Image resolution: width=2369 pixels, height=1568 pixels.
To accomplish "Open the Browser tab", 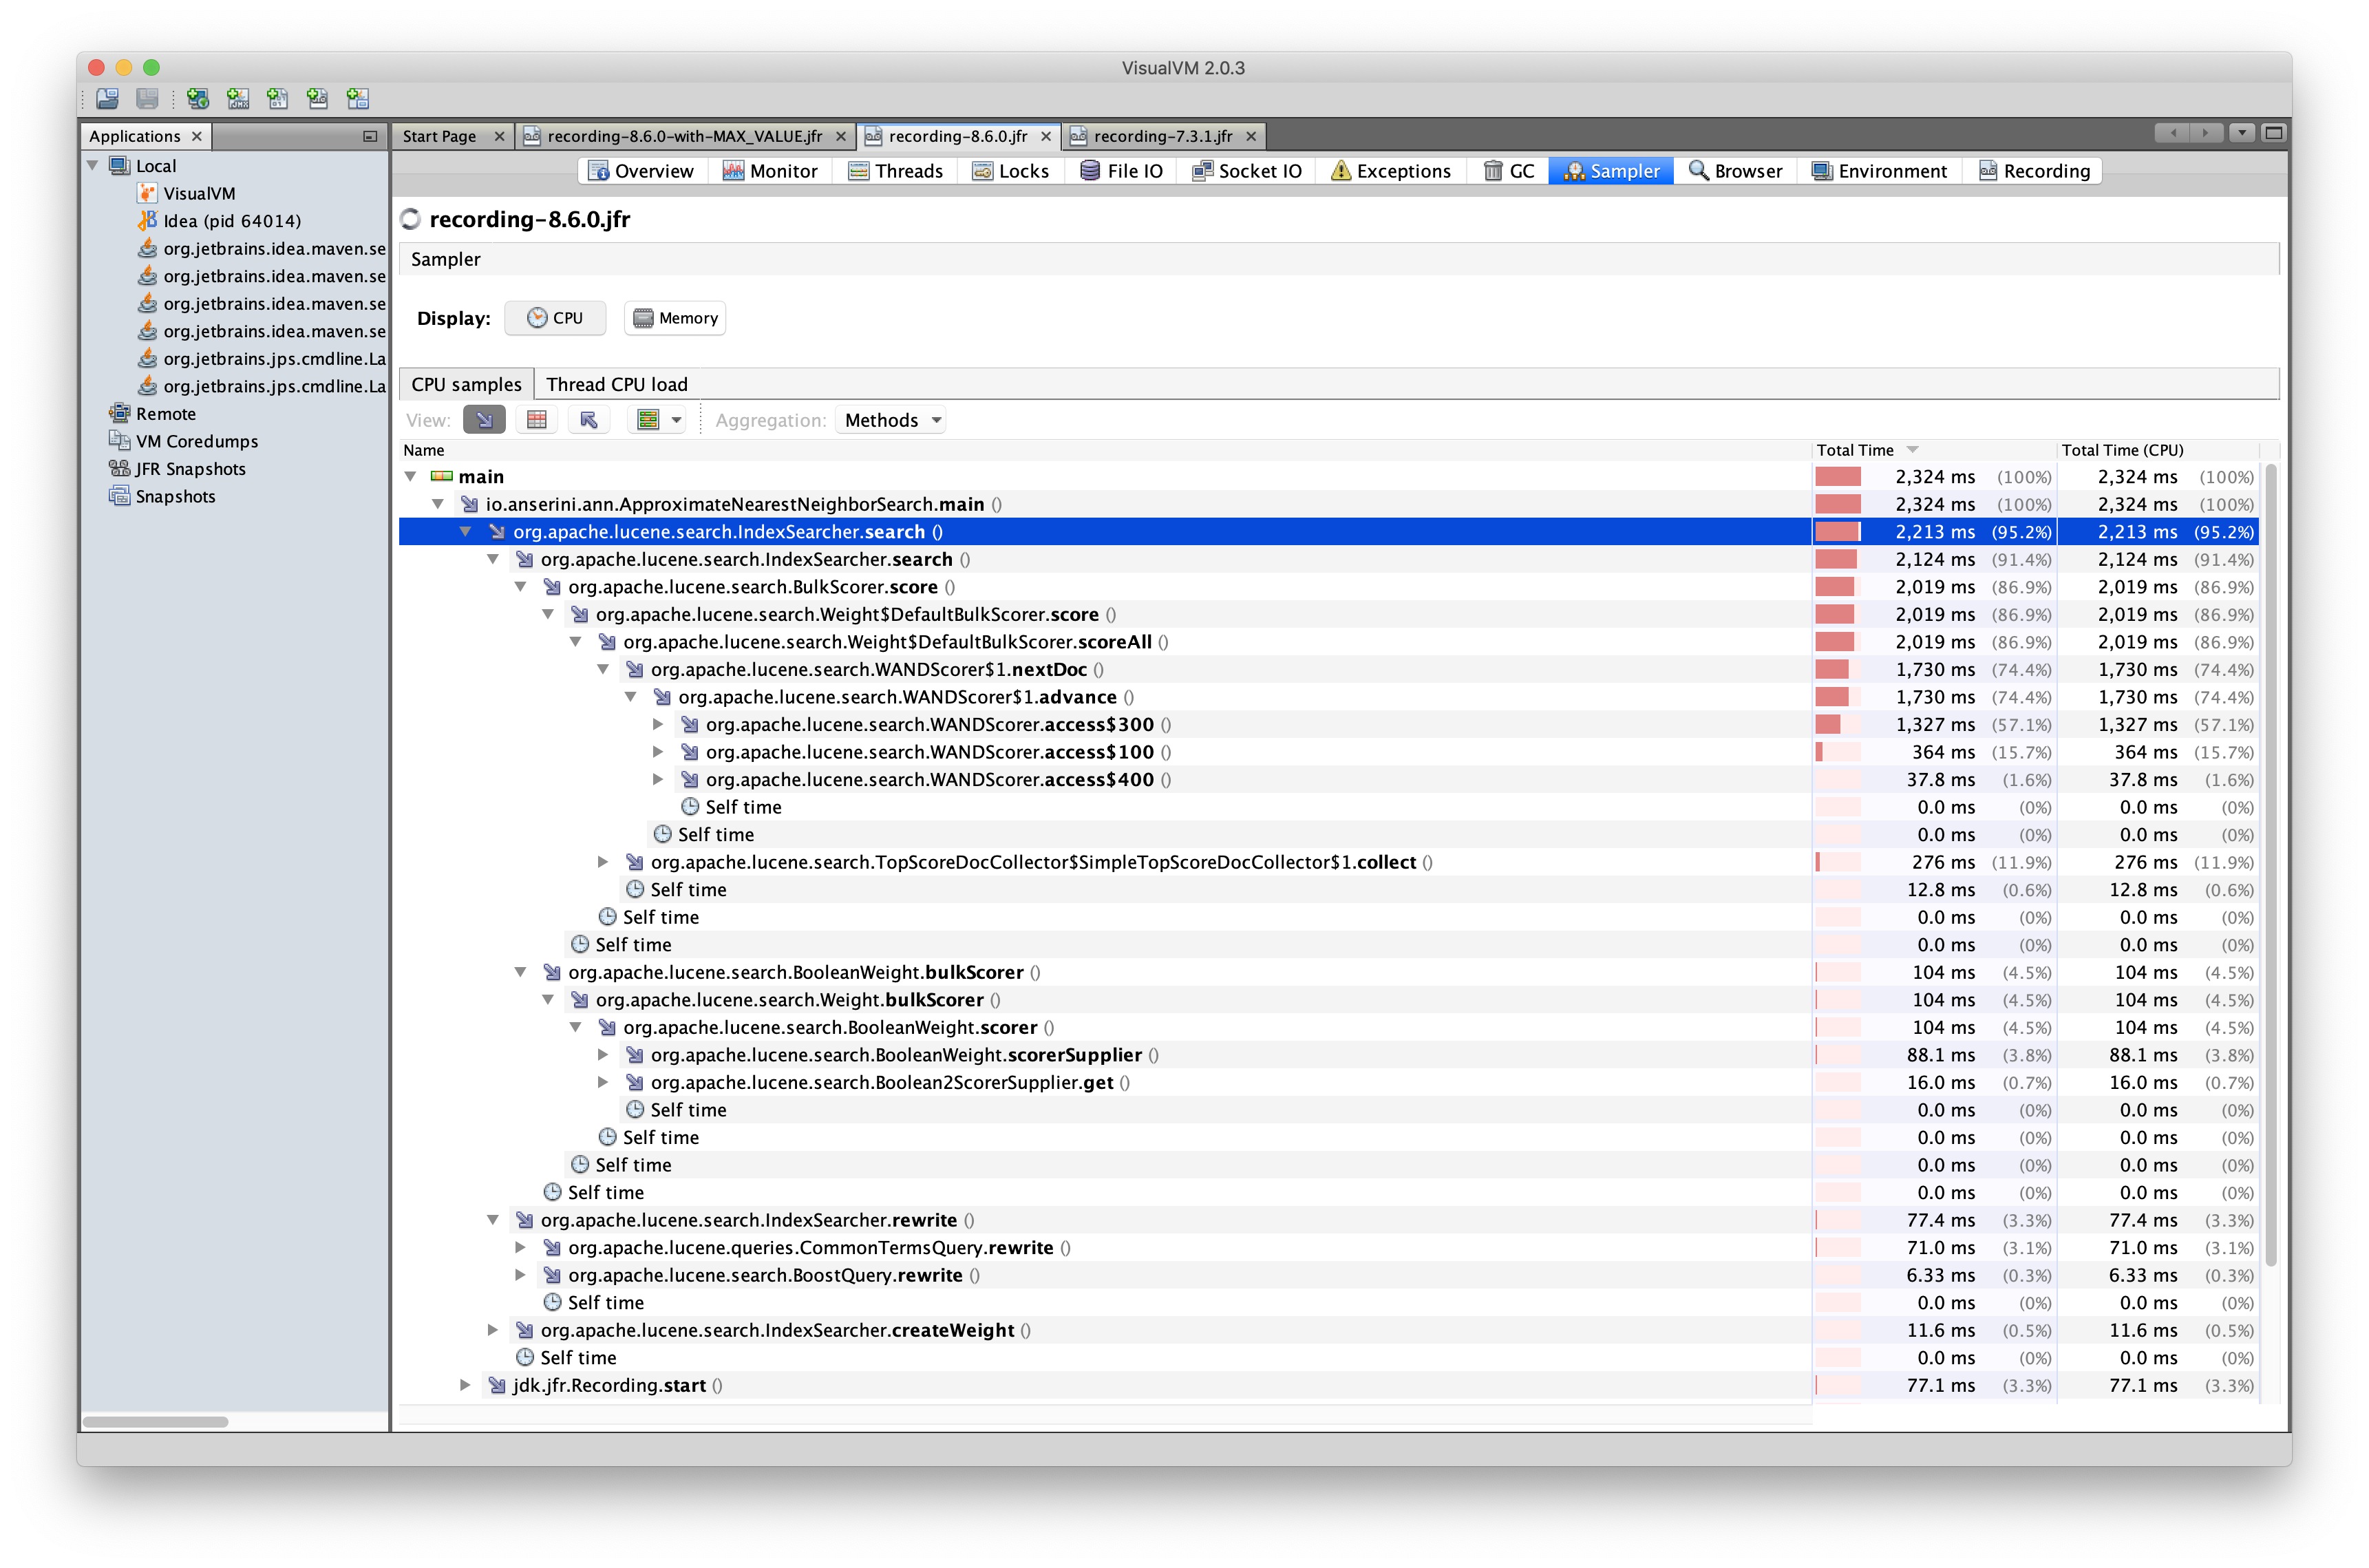I will [x=1735, y=171].
